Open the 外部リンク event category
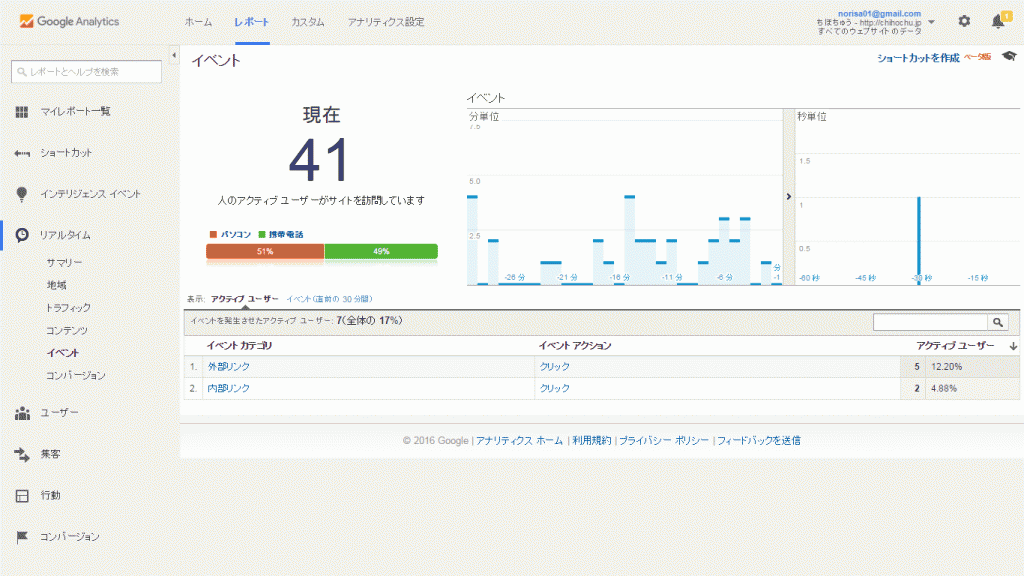The width and height of the screenshot is (1024, 576). coord(229,367)
